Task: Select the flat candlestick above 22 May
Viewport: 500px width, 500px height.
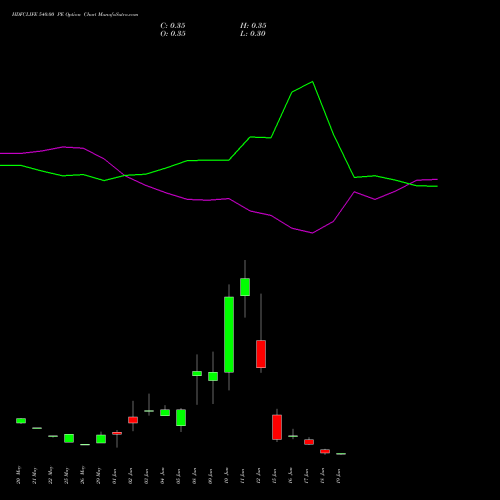Action: click(53, 436)
